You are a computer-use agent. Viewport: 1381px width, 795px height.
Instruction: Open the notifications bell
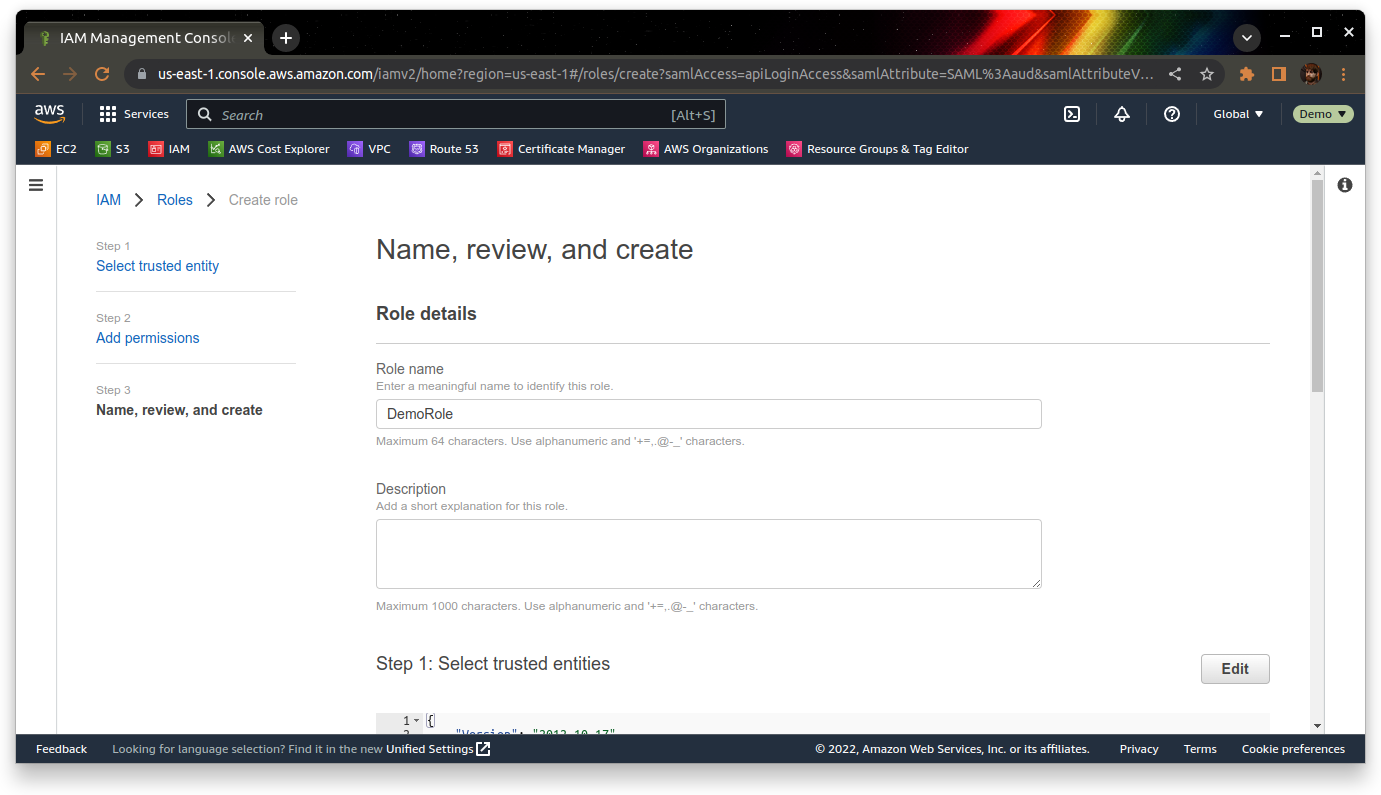[x=1122, y=114]
